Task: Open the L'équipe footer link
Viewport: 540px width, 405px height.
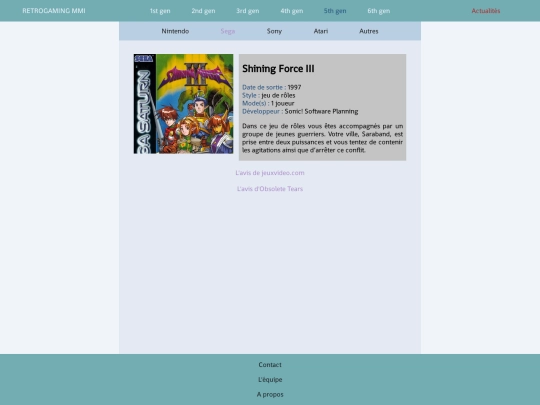Action: (x=270, y=380)
